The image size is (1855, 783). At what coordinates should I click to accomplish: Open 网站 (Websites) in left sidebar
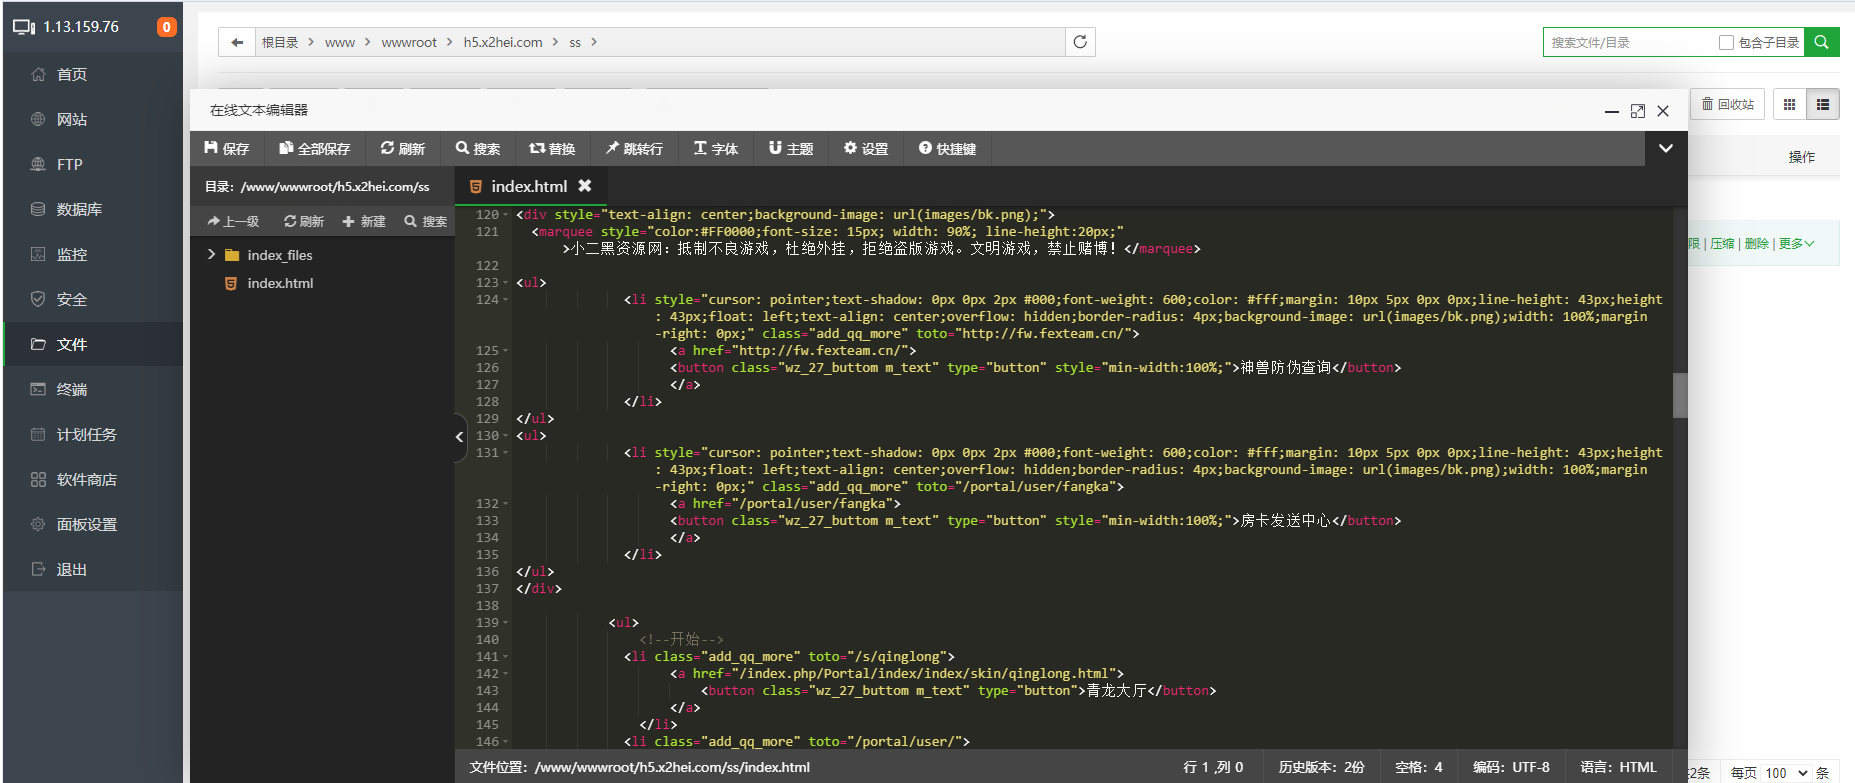[93, 120]
